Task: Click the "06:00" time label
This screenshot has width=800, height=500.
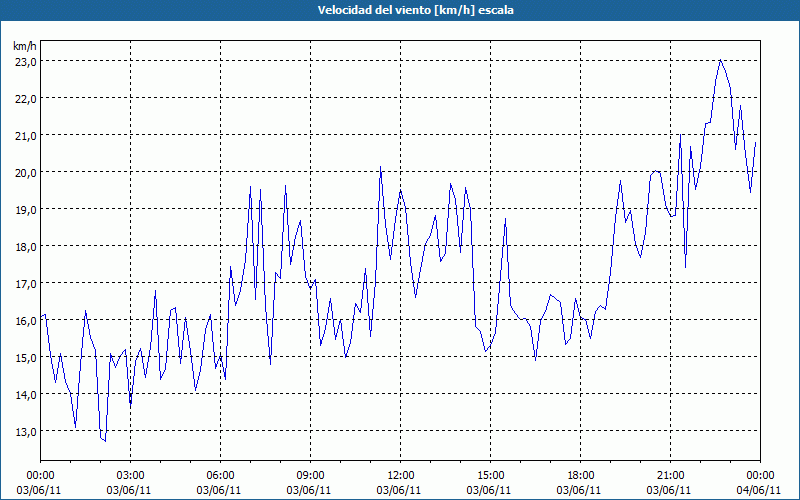Action: point(220,476)
